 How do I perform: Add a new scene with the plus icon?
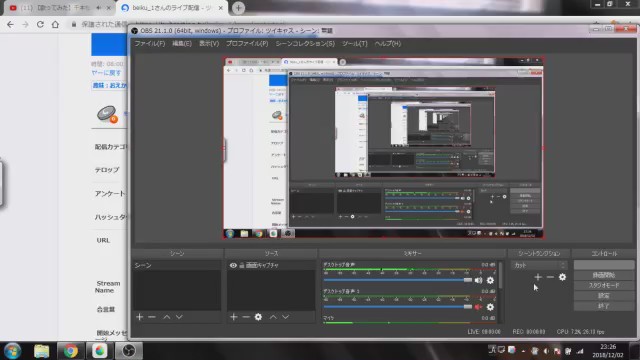[140, 317]
